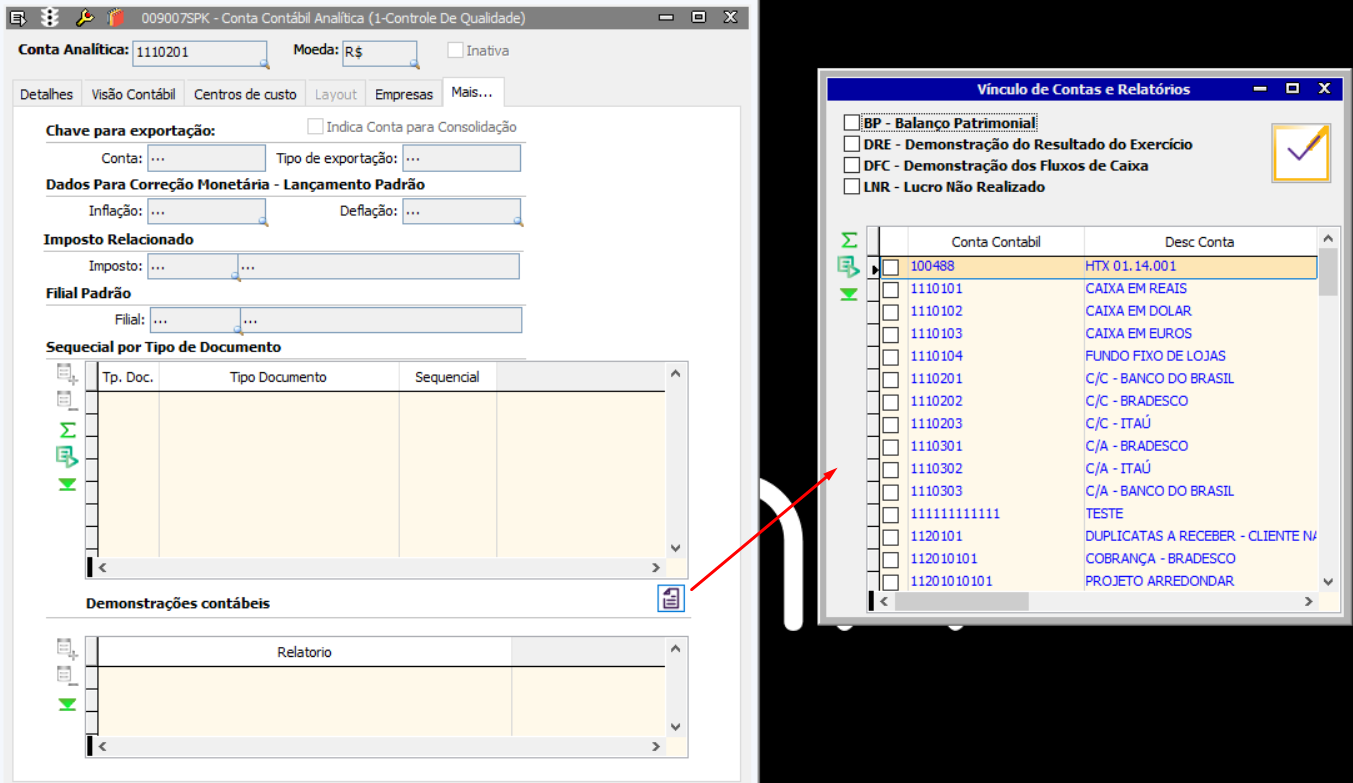
Task: Click the Tipo Documento column header
Action: point(278,377)
